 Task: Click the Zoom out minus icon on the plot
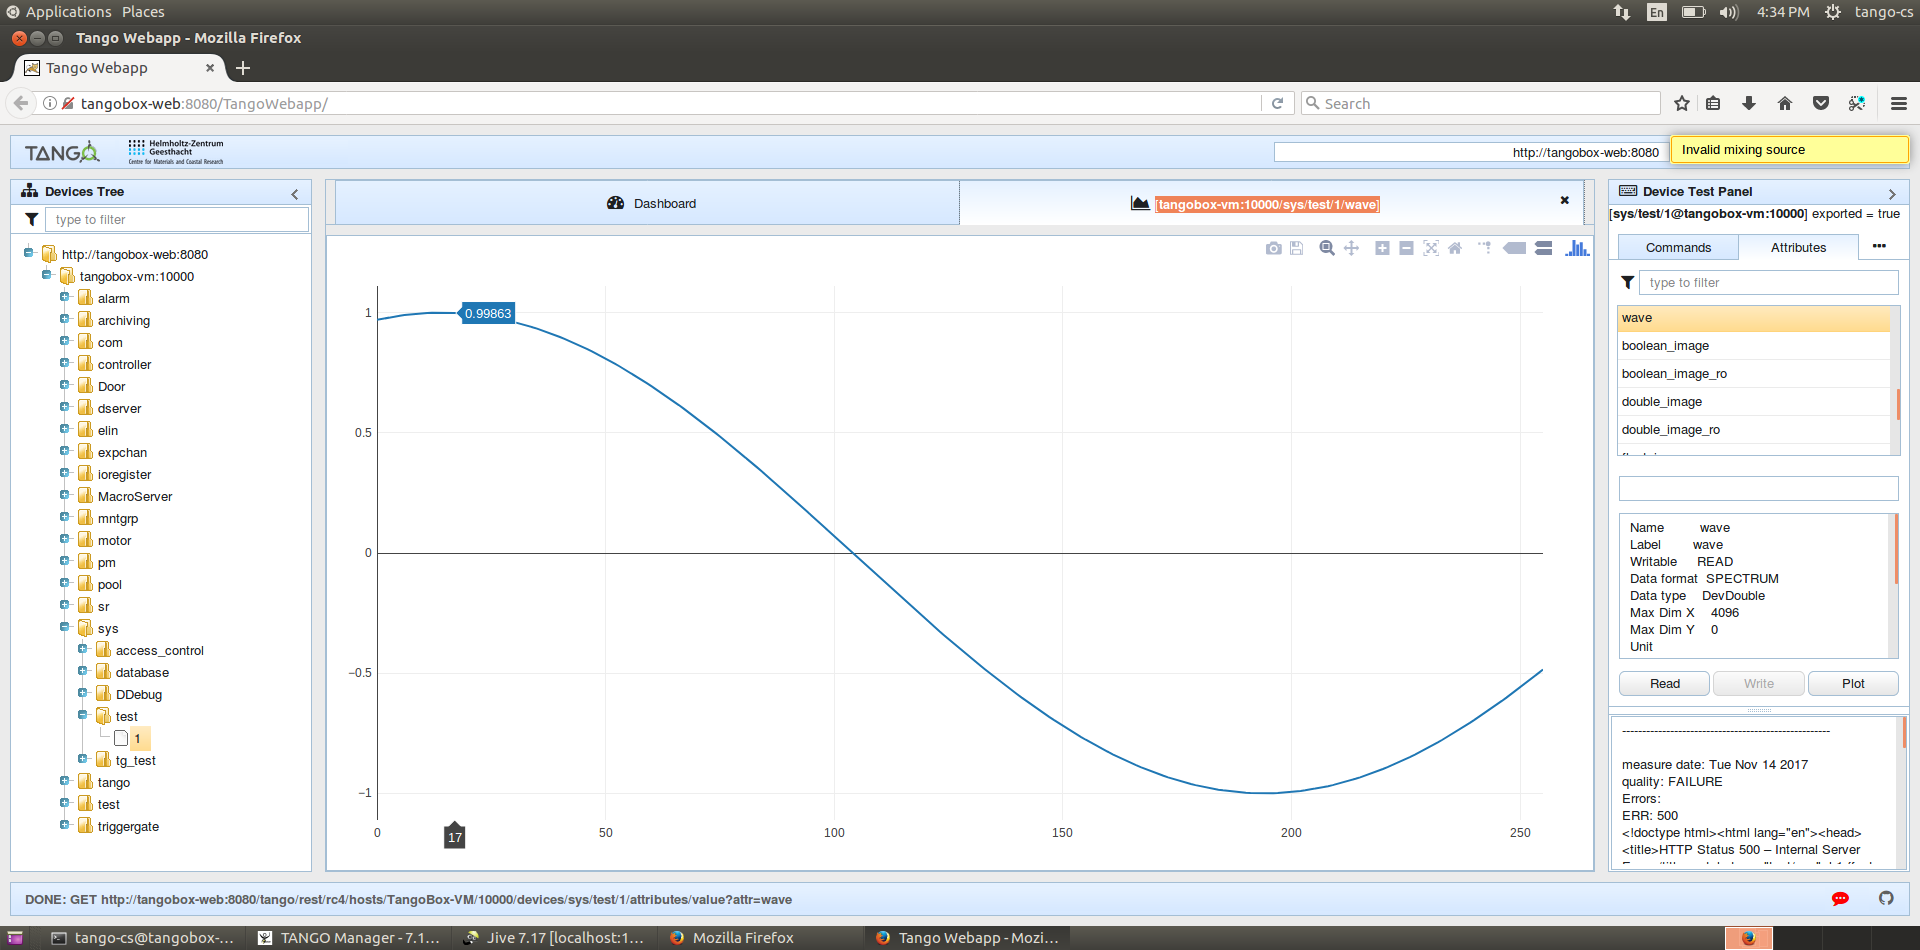coord(1406,248)
